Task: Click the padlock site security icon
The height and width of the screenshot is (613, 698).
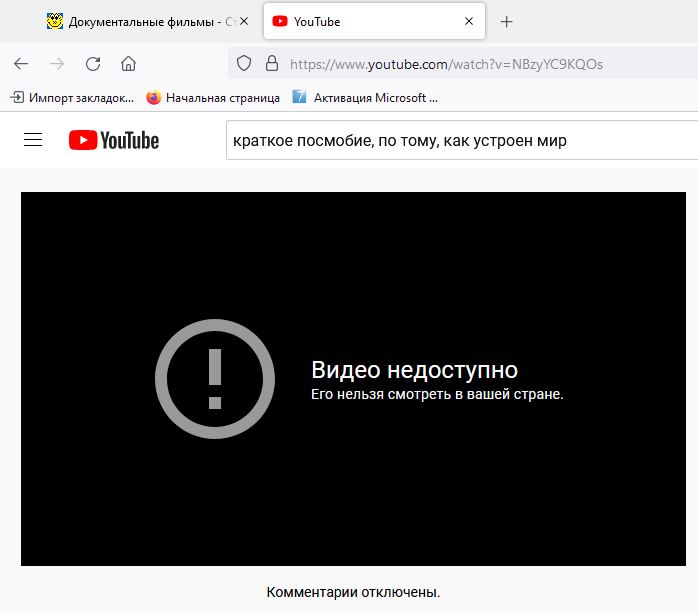Action: [x=272, y=64]
